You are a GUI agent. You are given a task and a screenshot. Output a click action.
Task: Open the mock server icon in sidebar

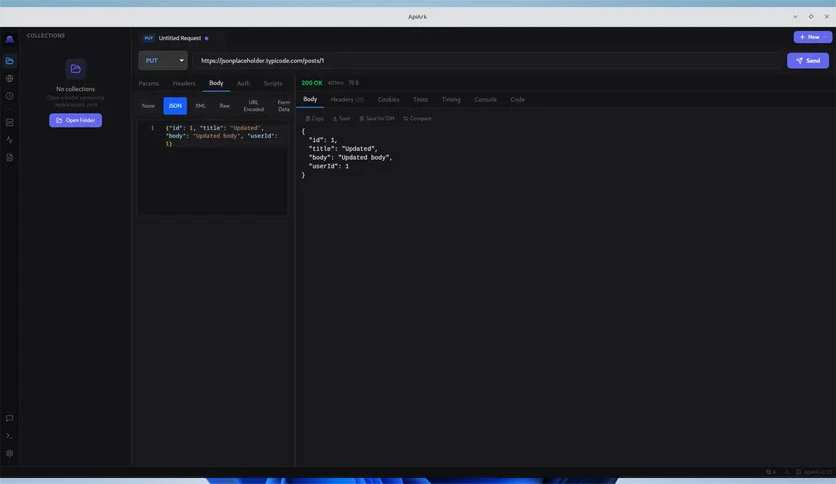10,123
